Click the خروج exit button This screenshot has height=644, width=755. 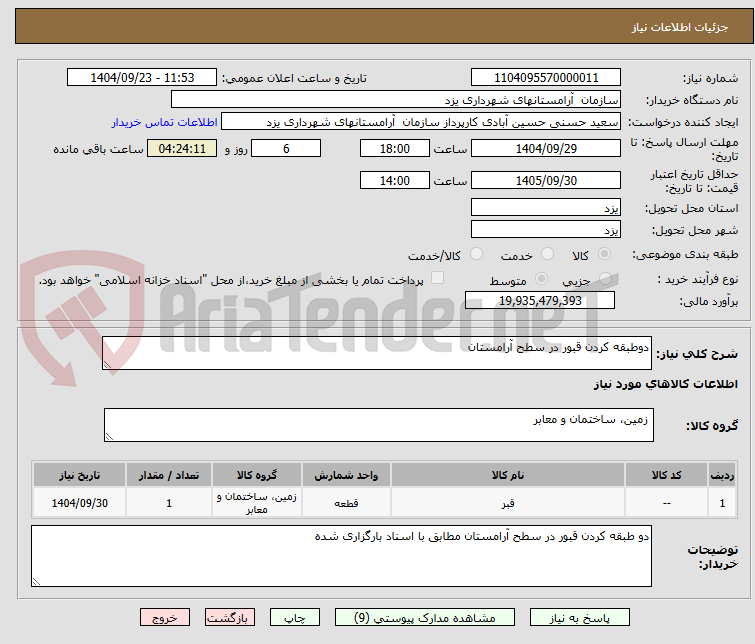click(165, 618)
